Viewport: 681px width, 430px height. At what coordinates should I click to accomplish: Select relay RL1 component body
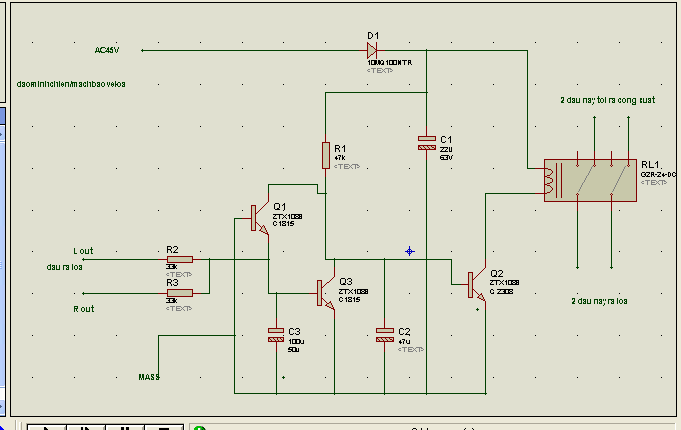590,180
